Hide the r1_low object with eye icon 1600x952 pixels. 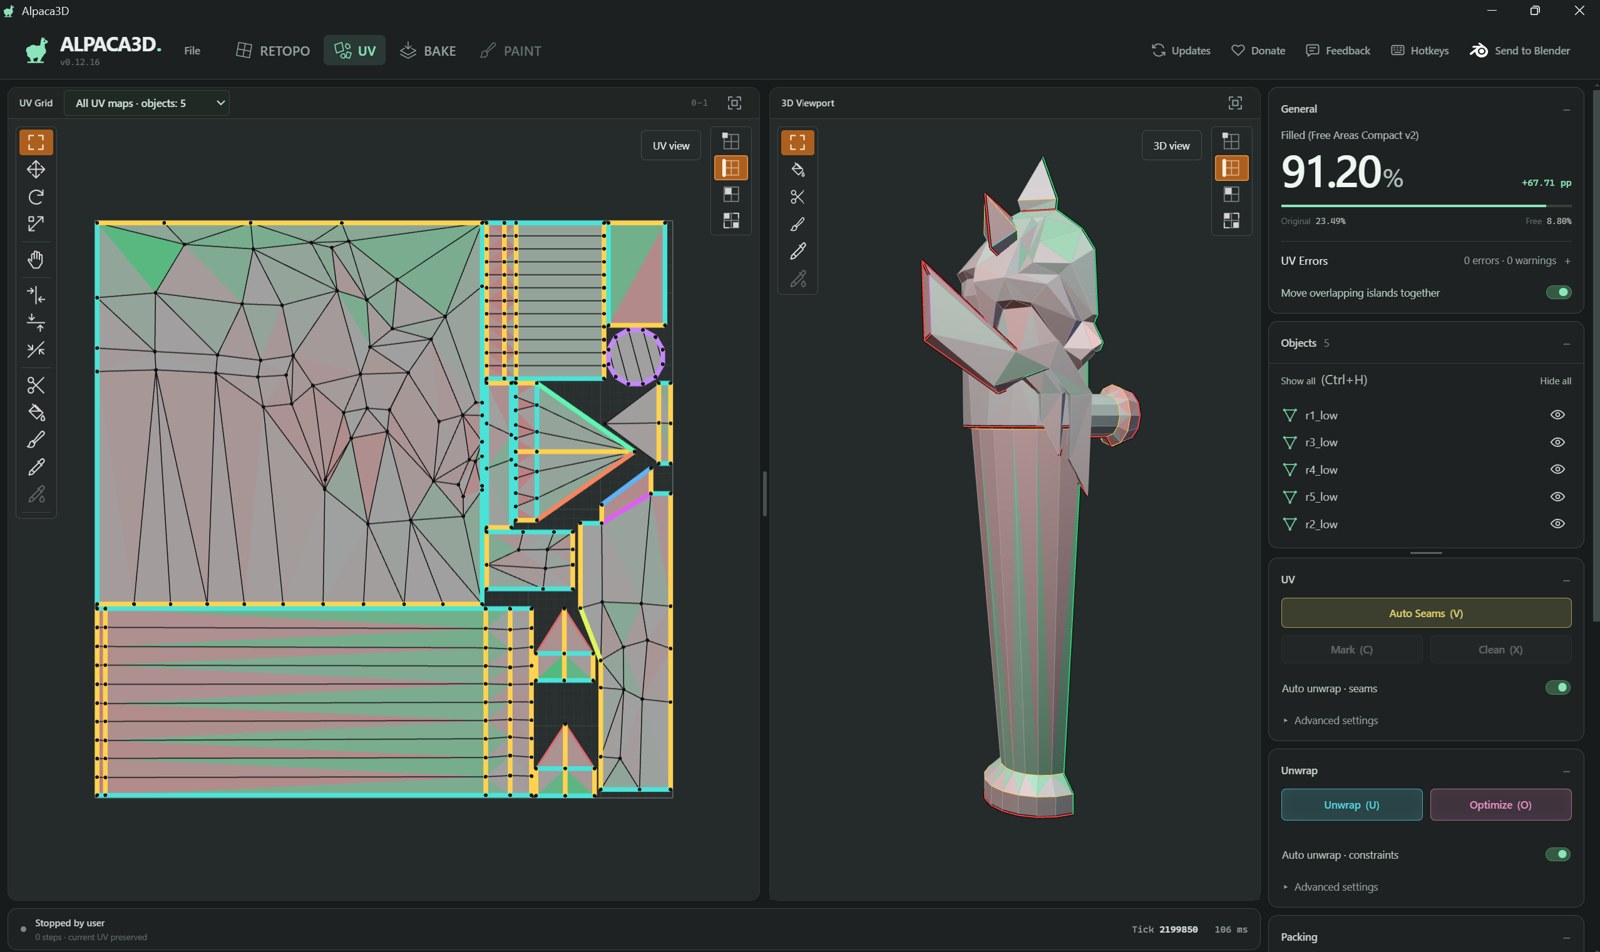[x=1557, y=415]
